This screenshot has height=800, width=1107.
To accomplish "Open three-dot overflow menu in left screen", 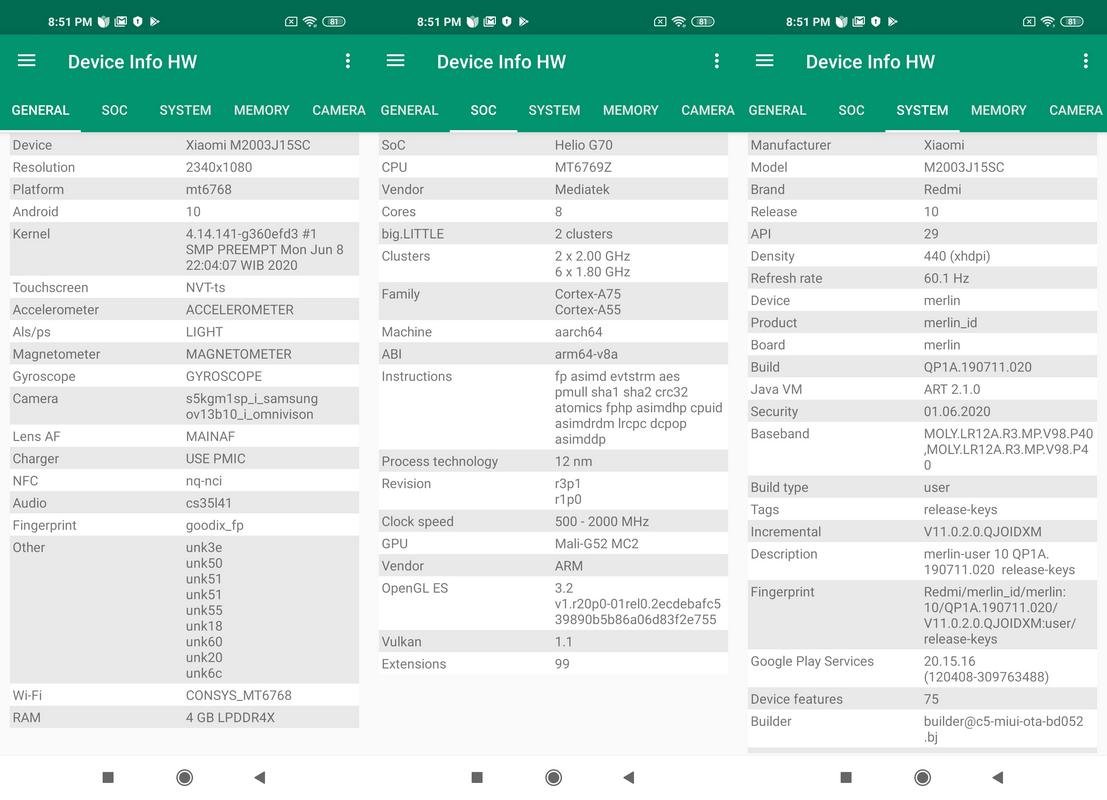I will tap(347, 61).
